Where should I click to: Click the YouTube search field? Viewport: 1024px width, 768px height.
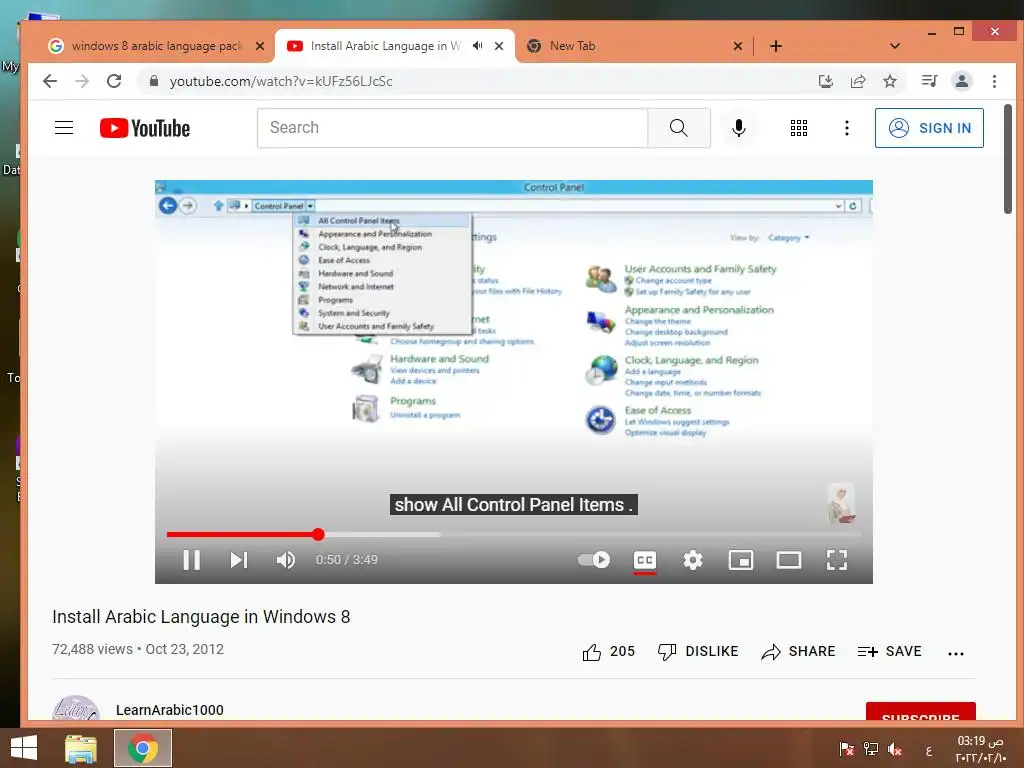453,128
